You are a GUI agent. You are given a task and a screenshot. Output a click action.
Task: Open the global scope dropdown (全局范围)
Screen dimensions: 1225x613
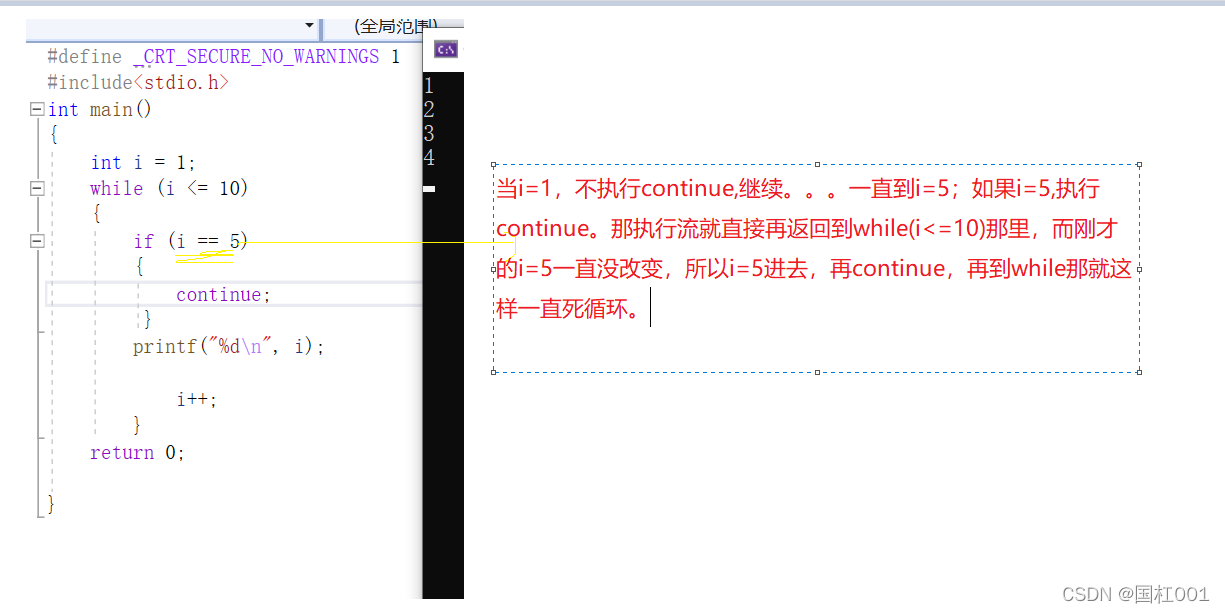point(394,27)
